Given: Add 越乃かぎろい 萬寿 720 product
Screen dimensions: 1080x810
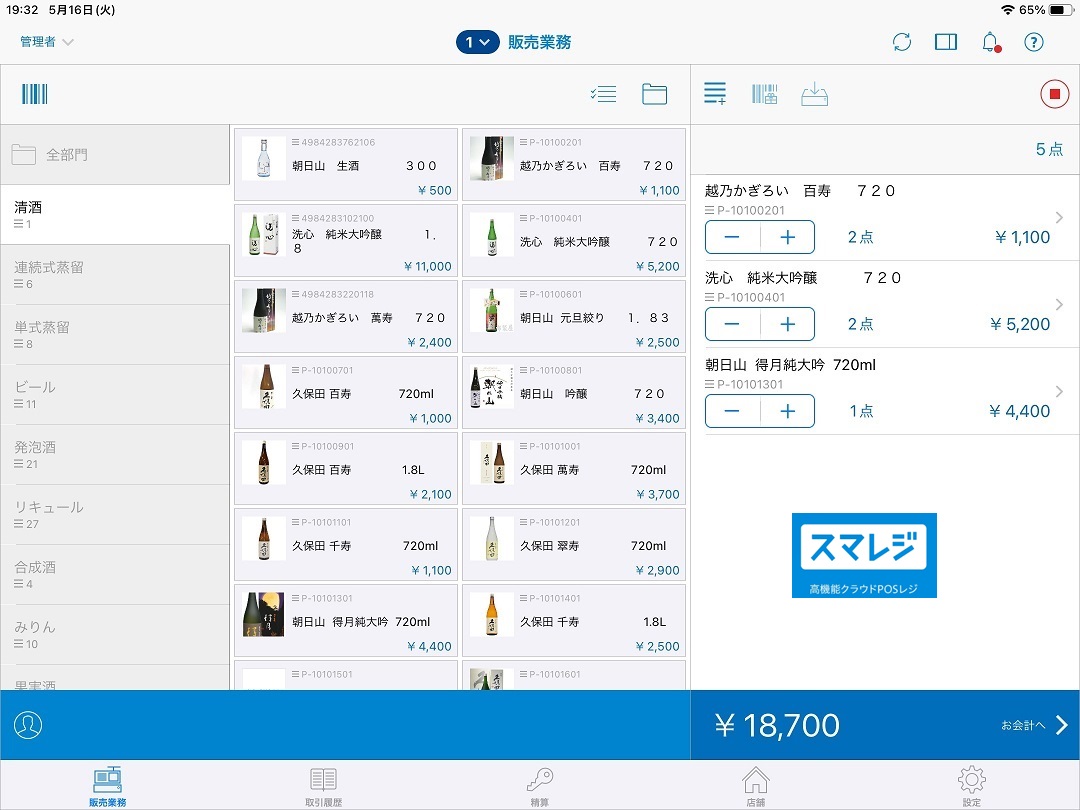Looking at the screenshot, I should (x=346, y=316).
